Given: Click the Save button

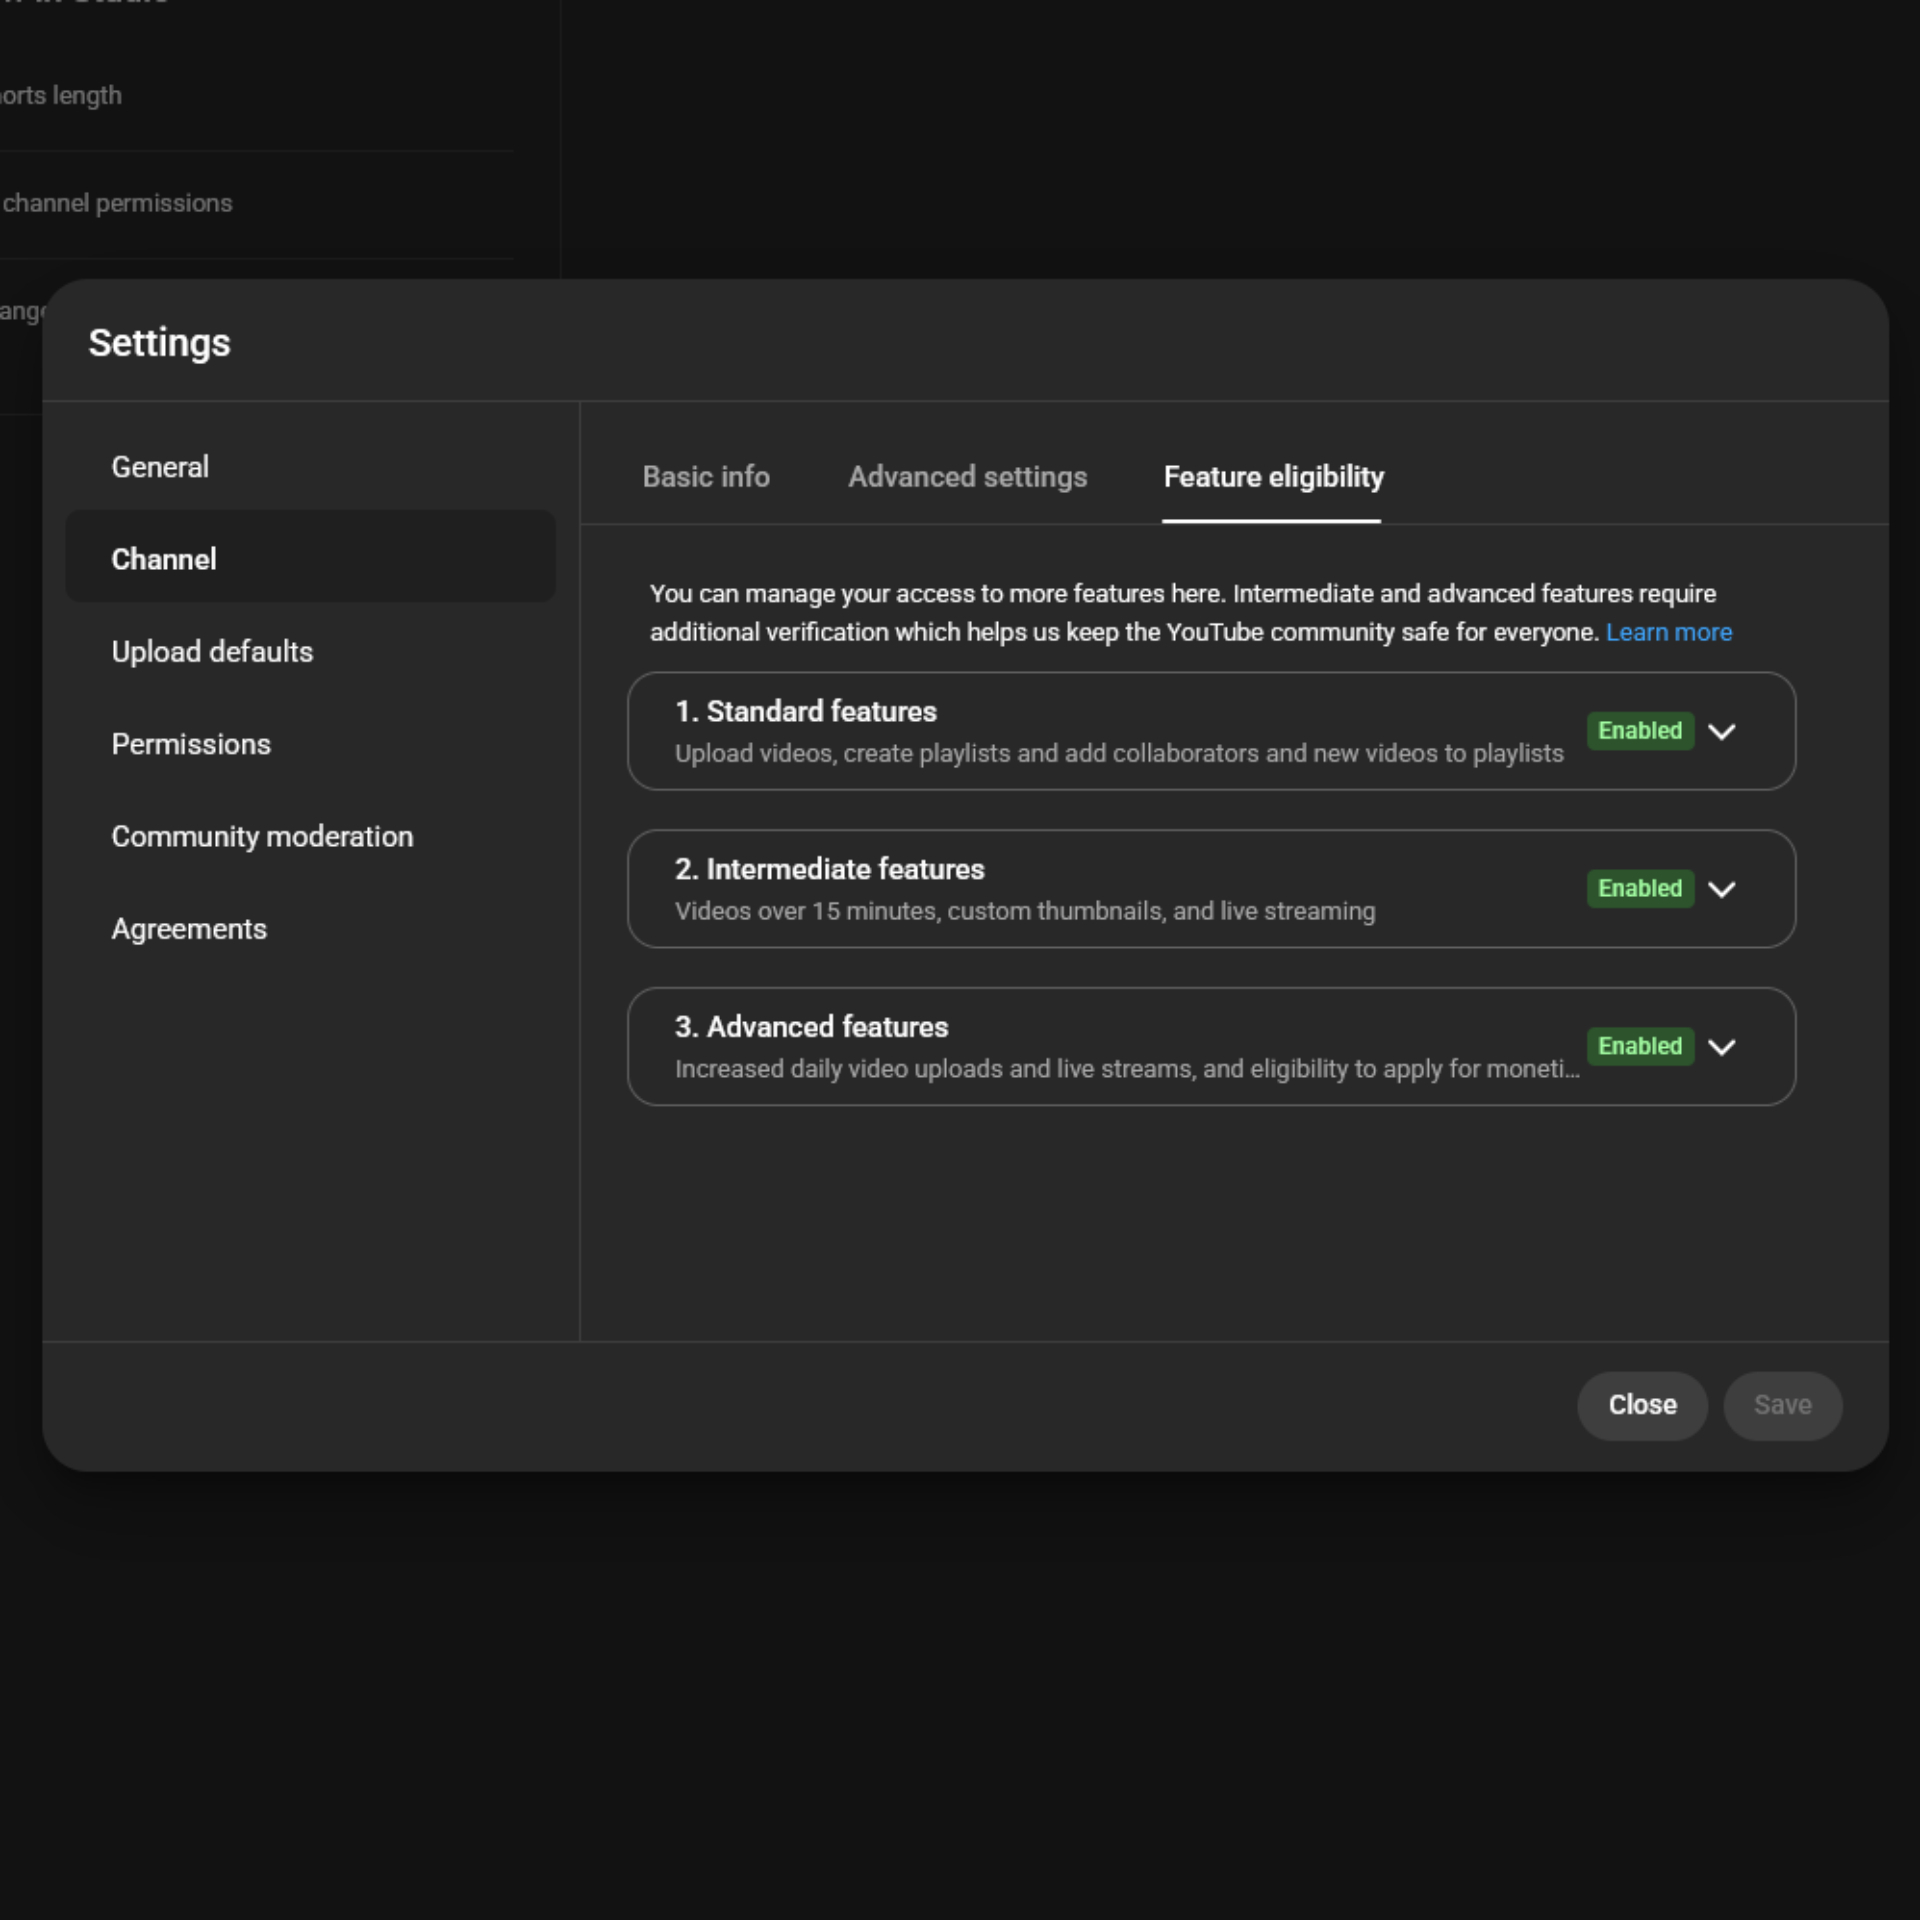Looking at the screenshot, I should (x=1782, y=1405).
